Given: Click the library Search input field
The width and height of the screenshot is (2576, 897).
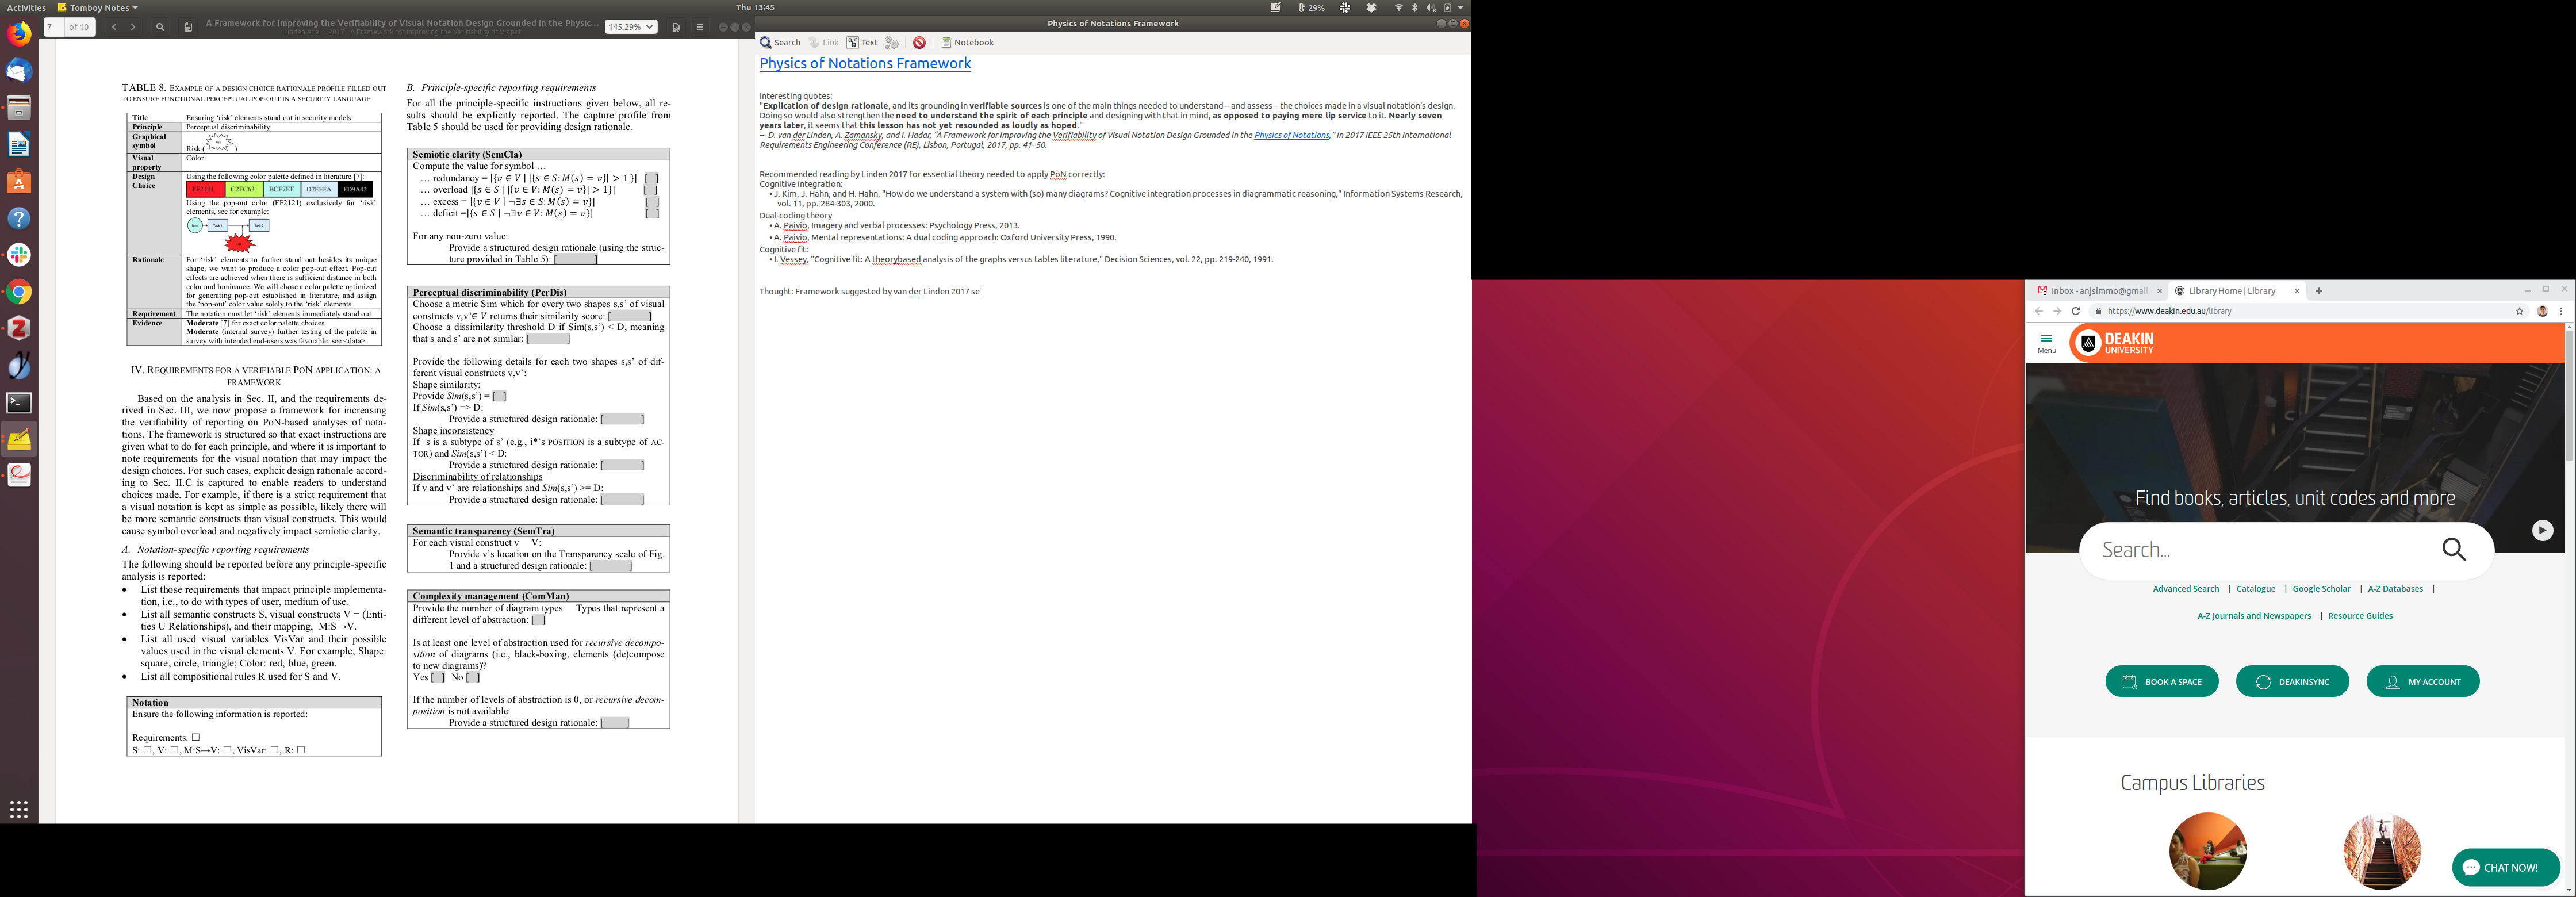Looking at the screenshot, I should click(x=2250, y=550).
